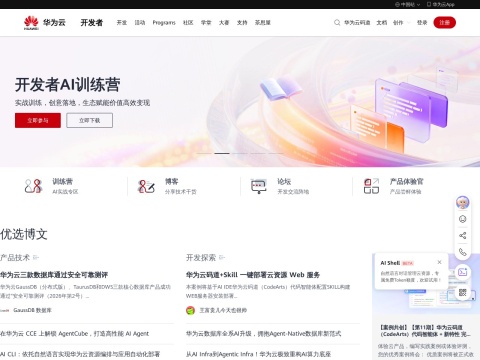Go to the 开发者 home link
This screenshot has width=480, height=360.
point(92,22)
